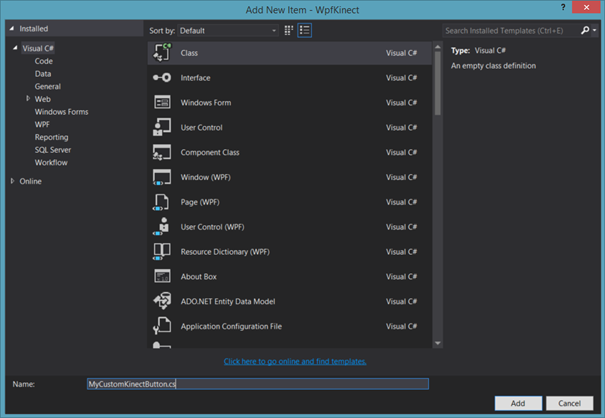Select the Class template icon

coord(162,53)
